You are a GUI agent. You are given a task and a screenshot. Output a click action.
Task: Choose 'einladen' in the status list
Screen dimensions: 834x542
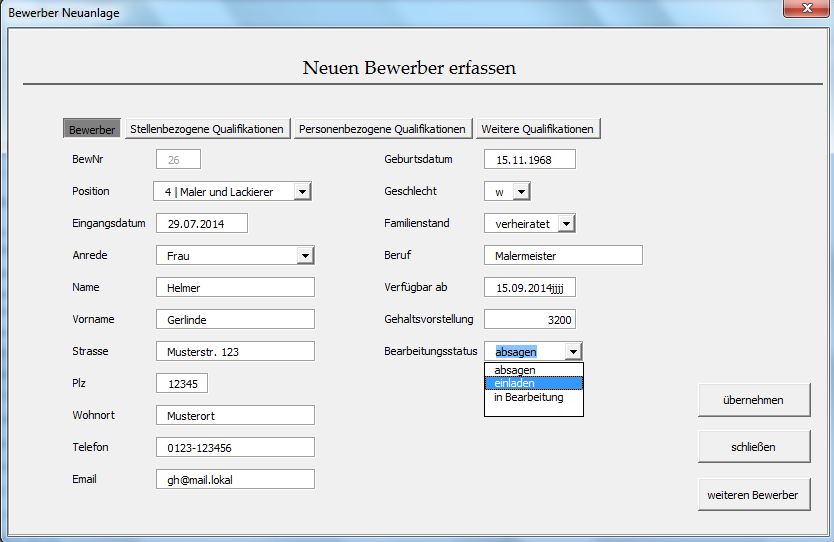(x=515, y=383)
